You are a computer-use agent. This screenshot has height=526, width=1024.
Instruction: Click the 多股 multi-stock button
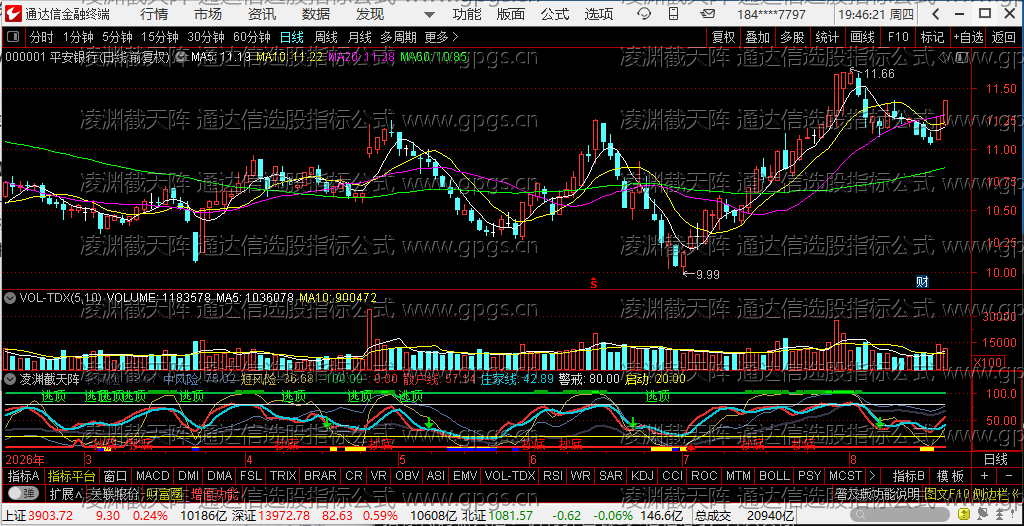point(792,37)
